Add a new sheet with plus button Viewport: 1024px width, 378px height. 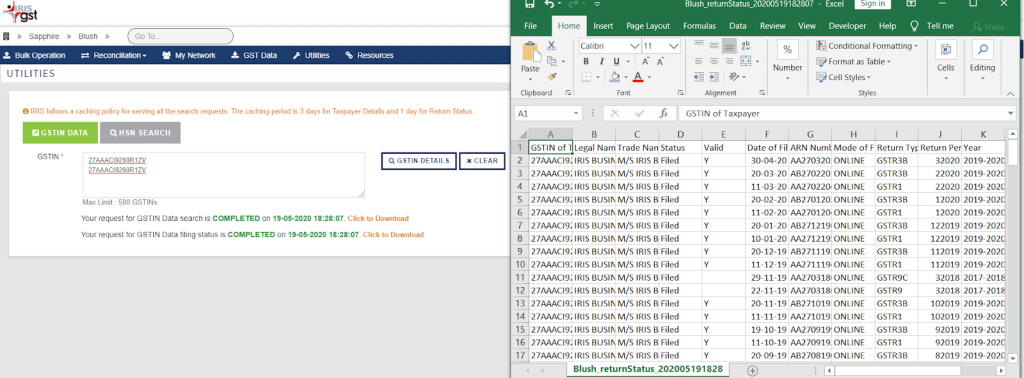point(752,370)
